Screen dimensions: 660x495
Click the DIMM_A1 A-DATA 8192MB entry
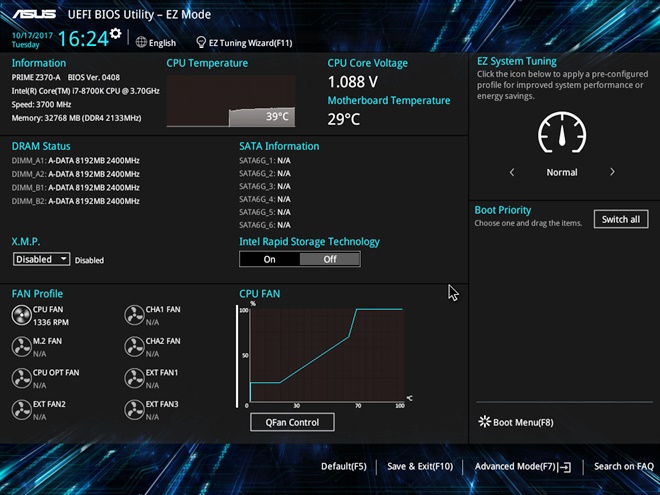tap(76, 160)
